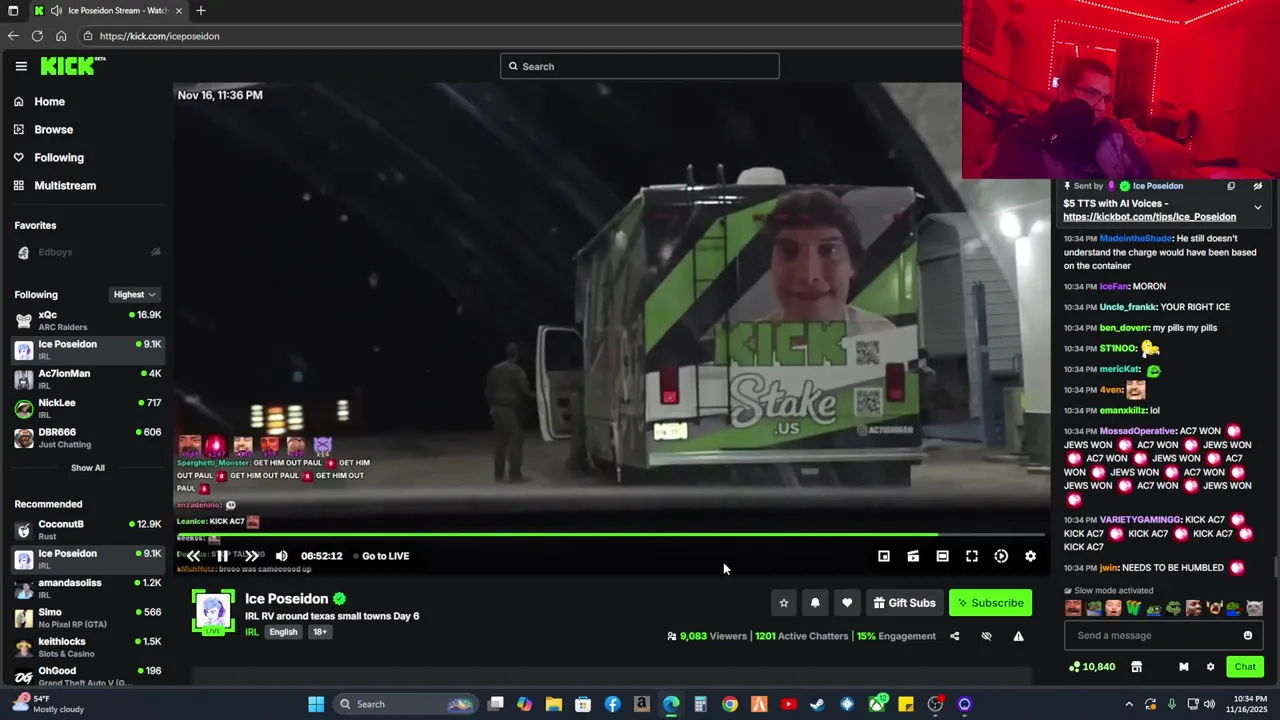Image resolution: width=1280 pixels, height=720 pixels.
Task: Report the stream warning icon
Action: point(1018,636)
